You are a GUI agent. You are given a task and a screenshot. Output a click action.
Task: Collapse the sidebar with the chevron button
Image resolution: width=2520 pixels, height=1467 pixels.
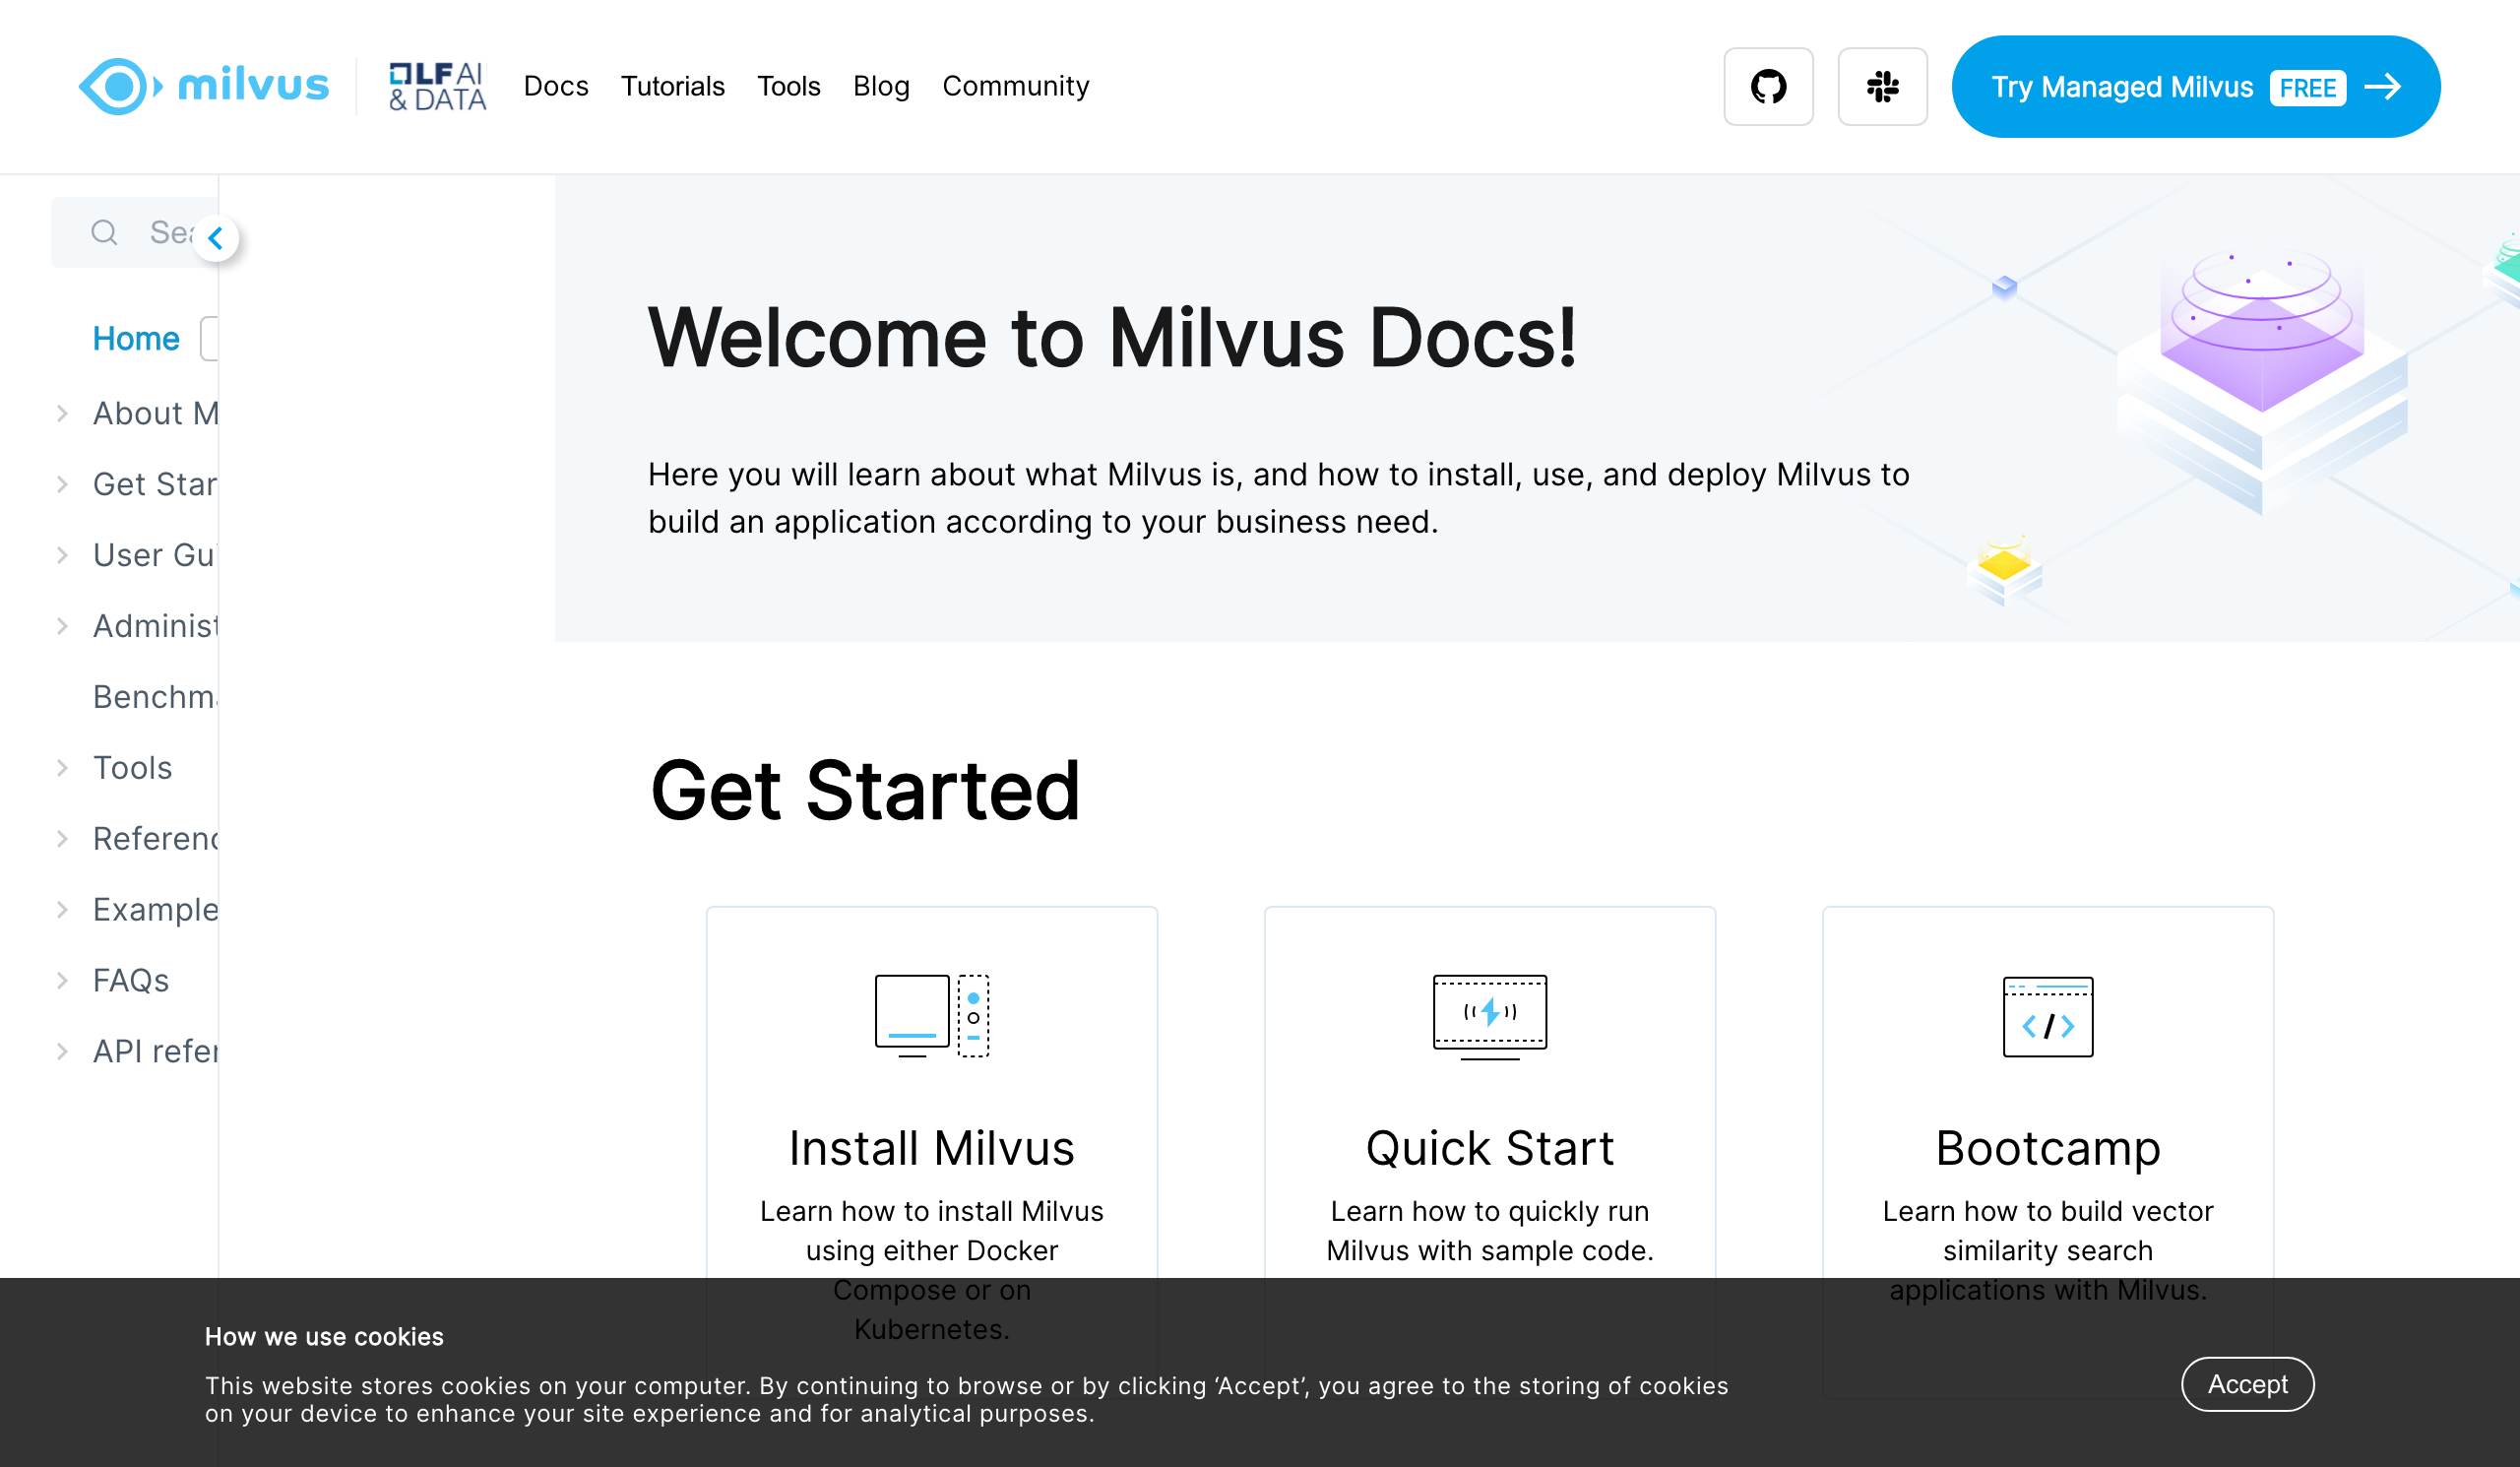coord(216,238)
